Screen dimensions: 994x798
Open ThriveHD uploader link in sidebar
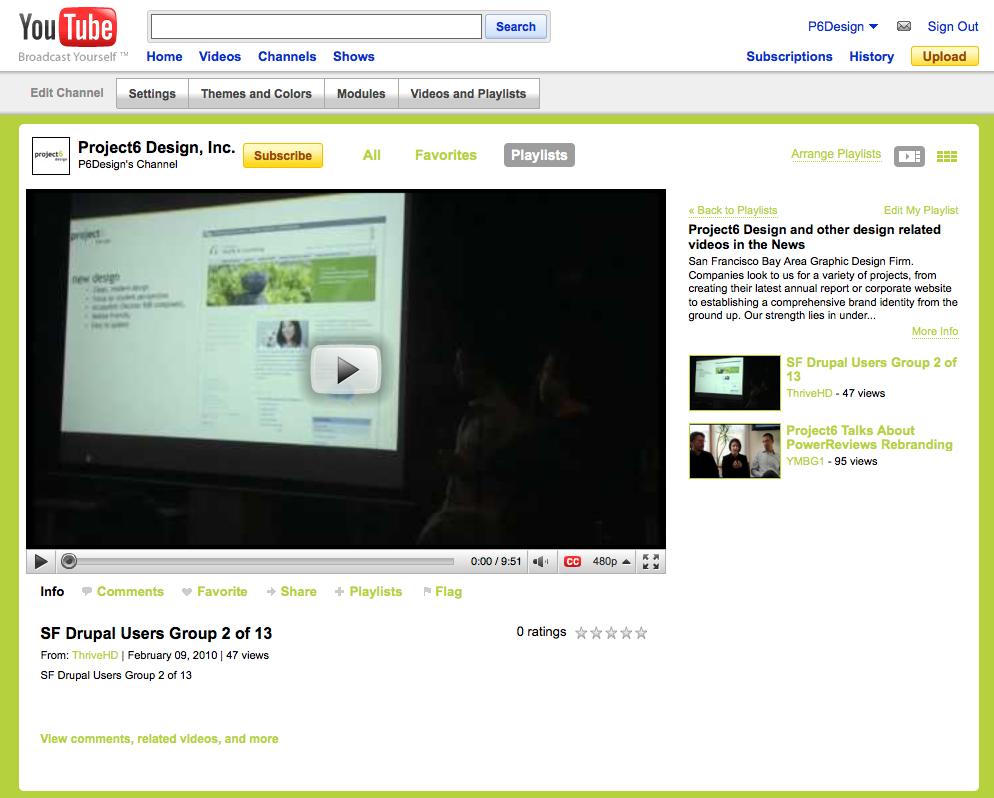(809, 394)
